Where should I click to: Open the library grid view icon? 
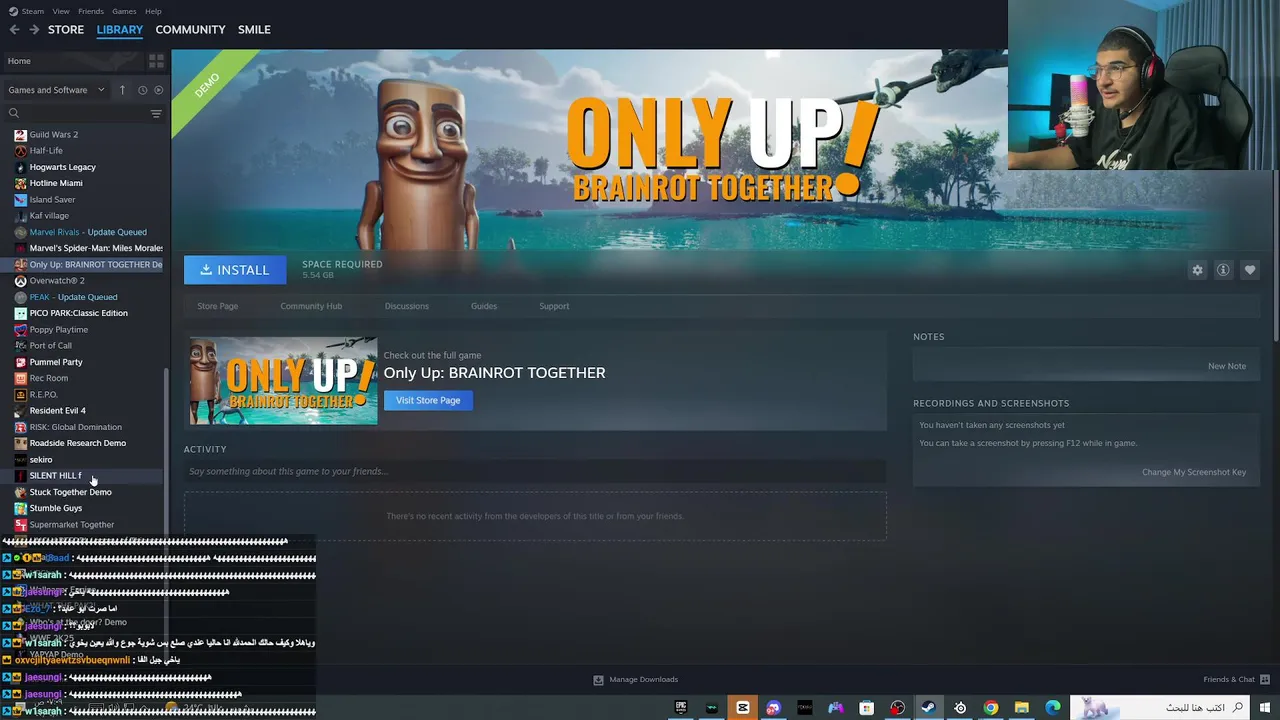(x=156, y=61)
